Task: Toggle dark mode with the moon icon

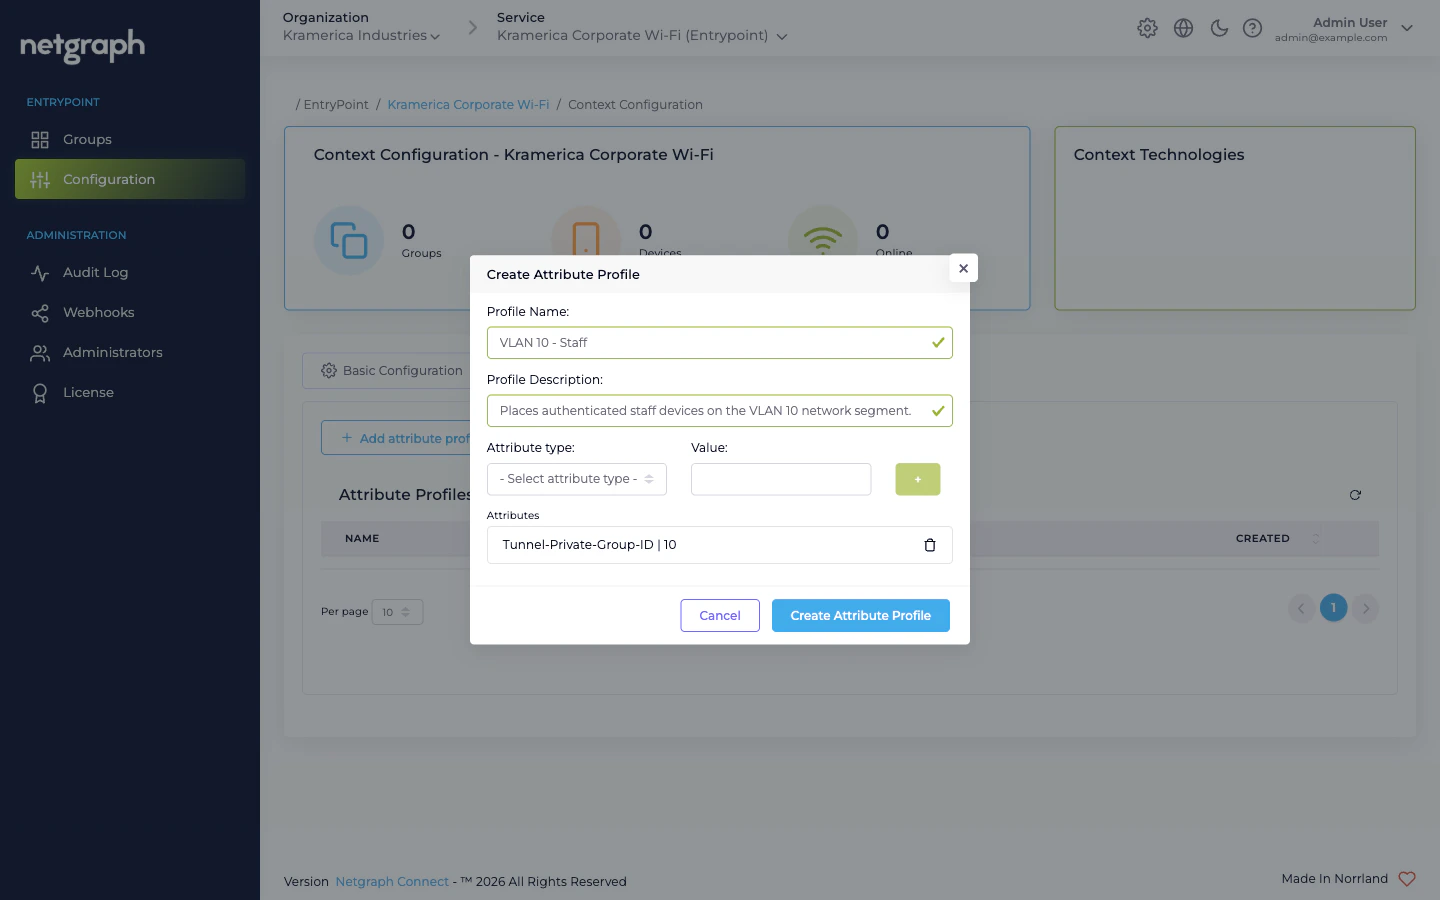Action: click(x=1219, y=28)
